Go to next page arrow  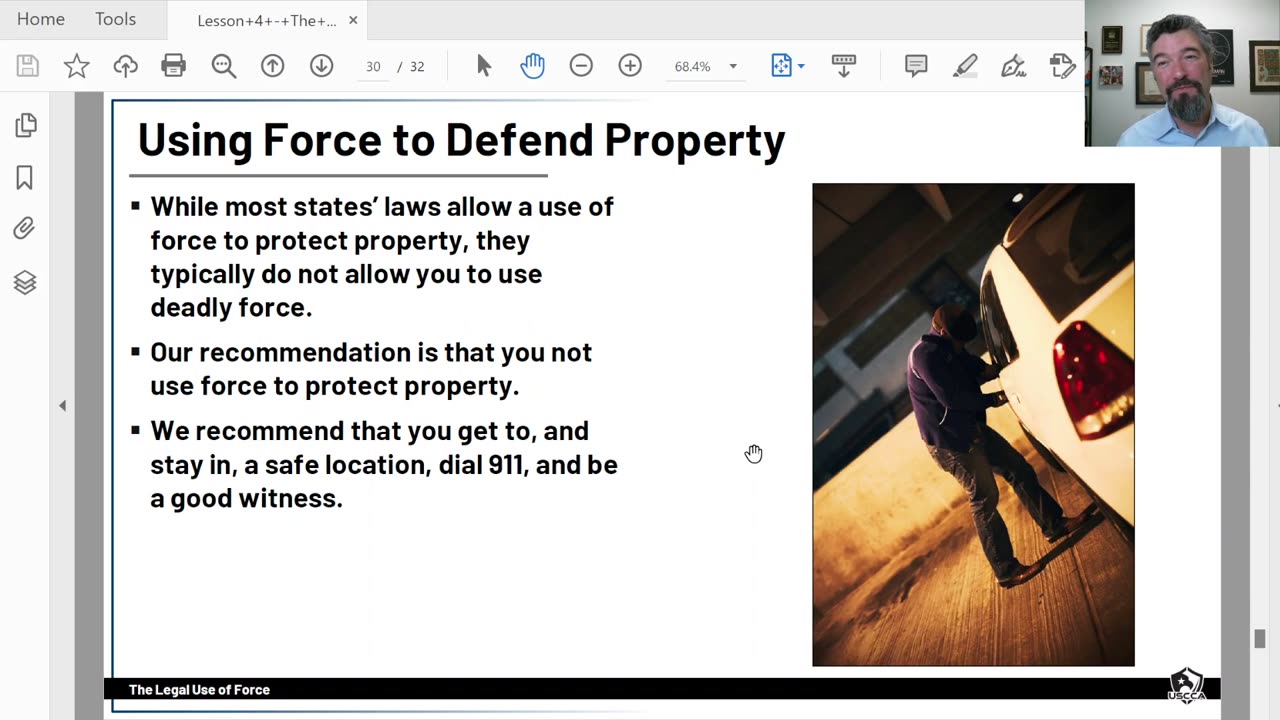click(321, 66)
